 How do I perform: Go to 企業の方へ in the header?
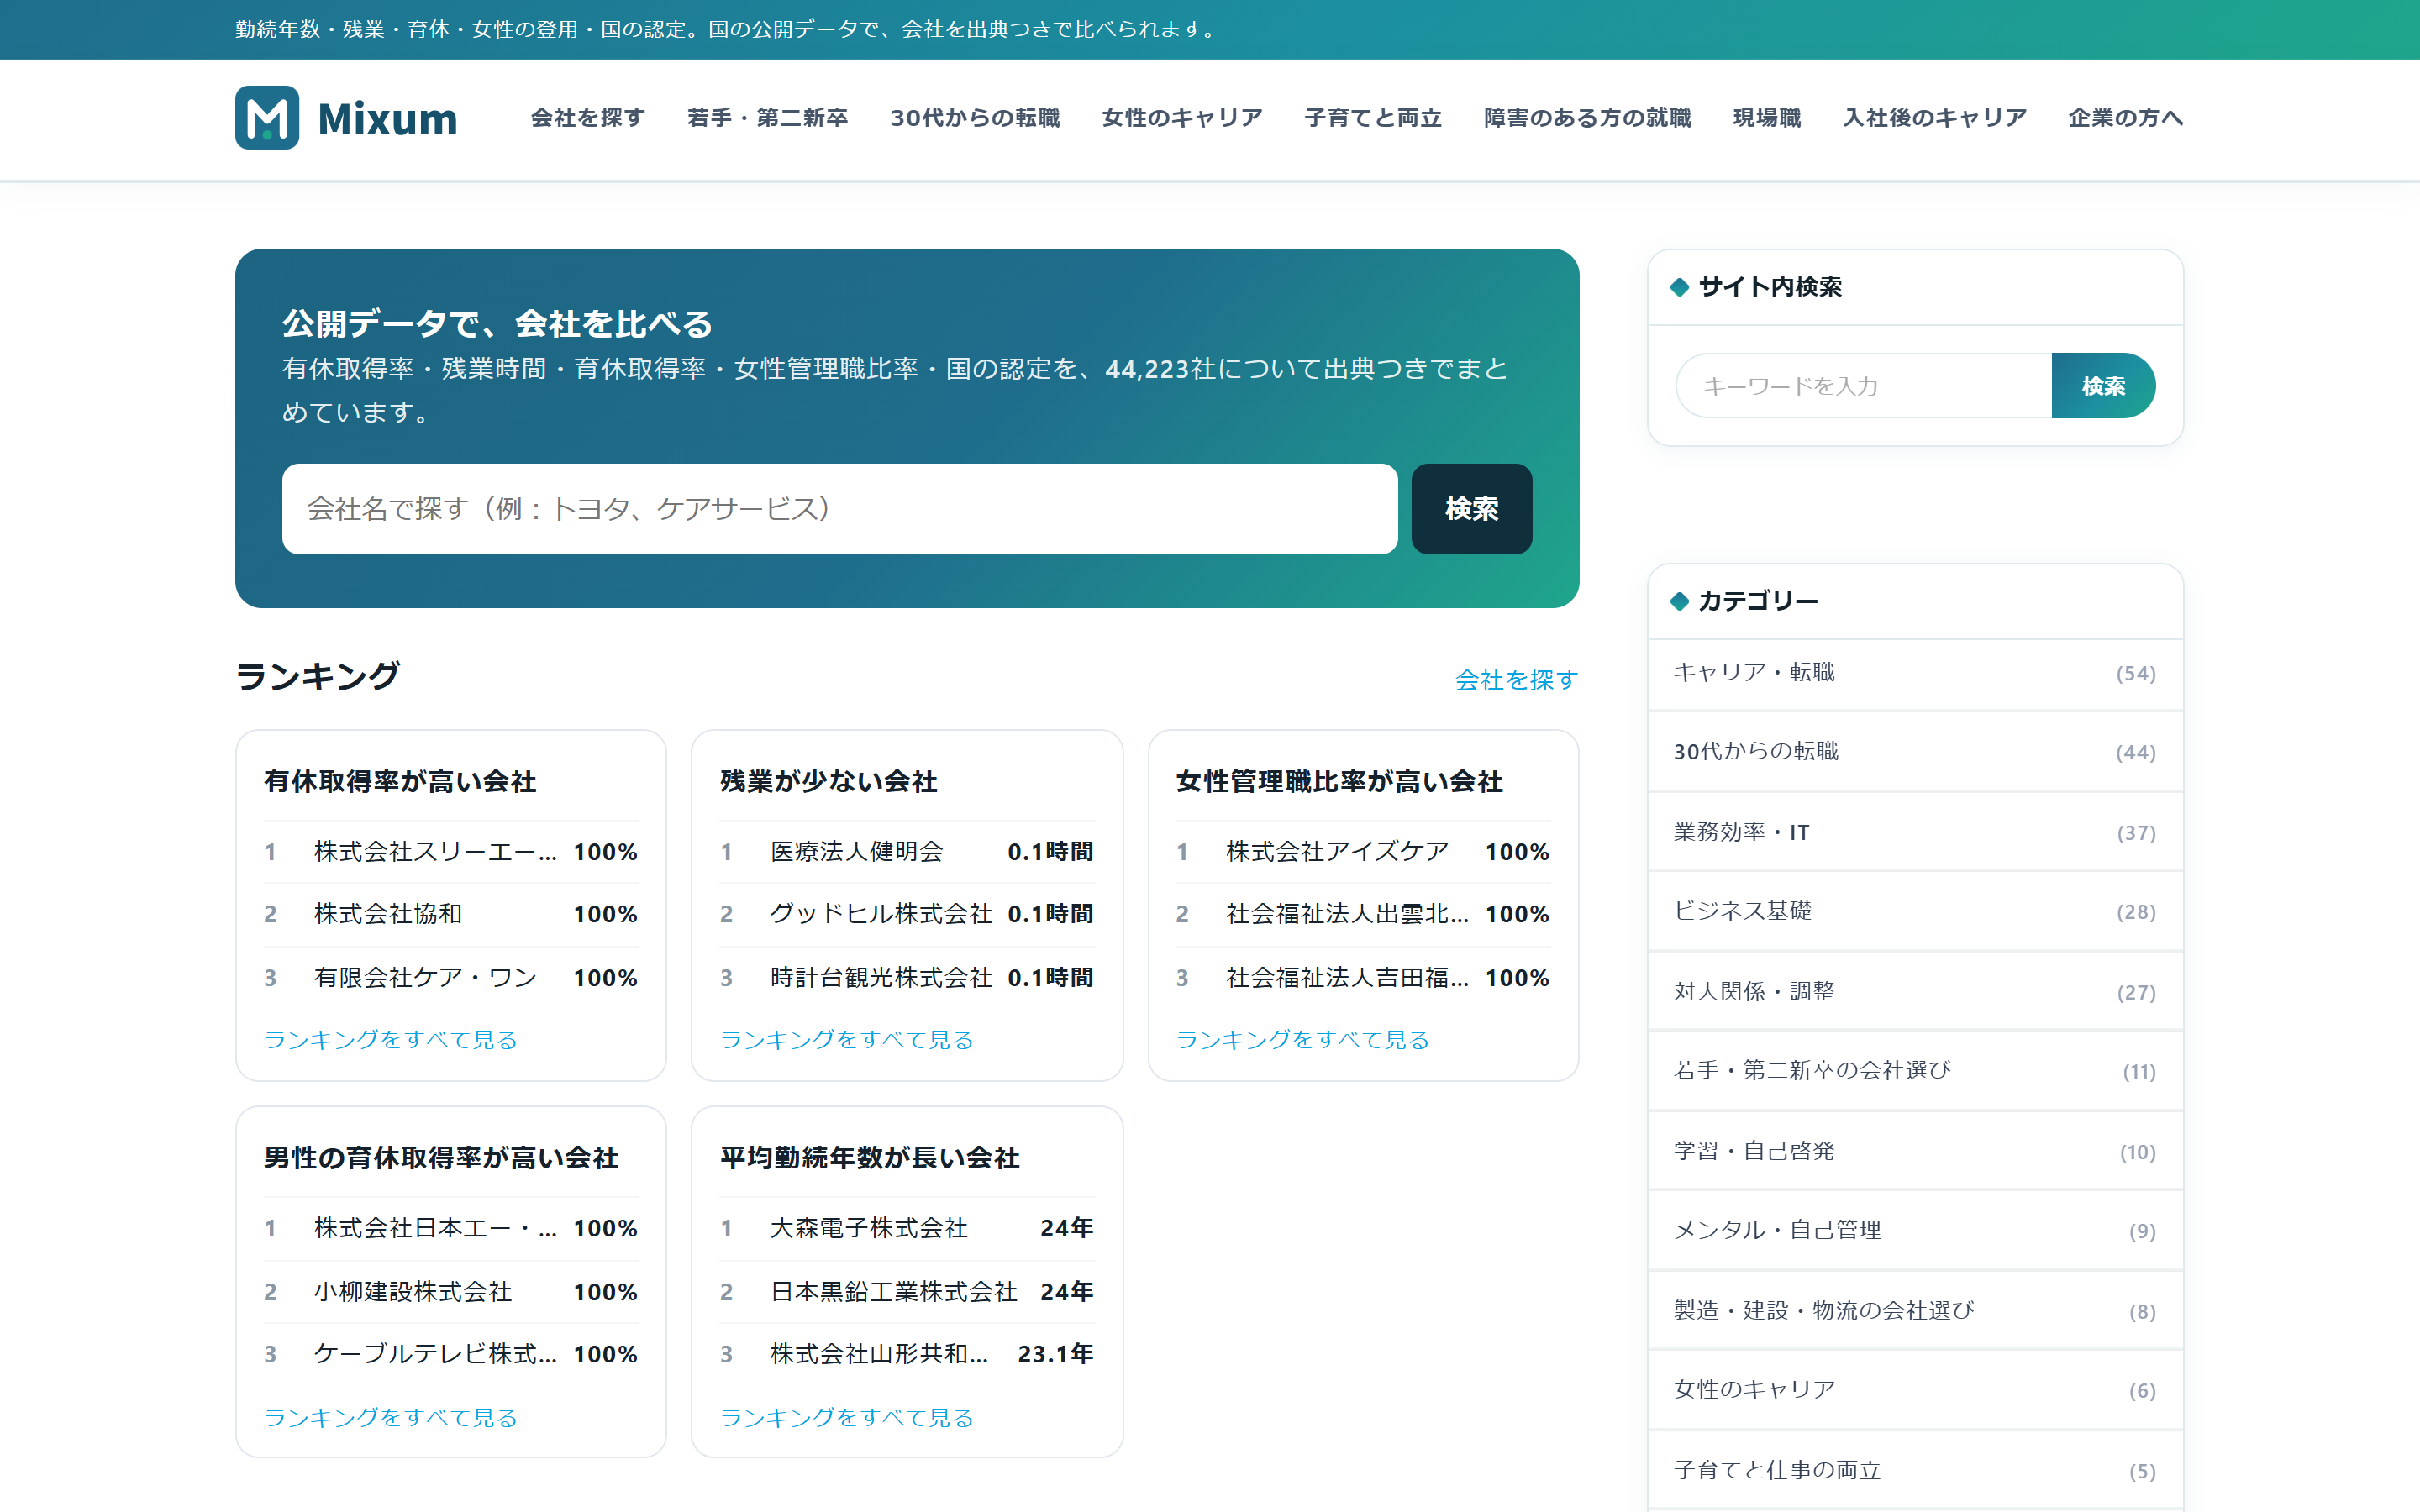[x=2125, y=118]
